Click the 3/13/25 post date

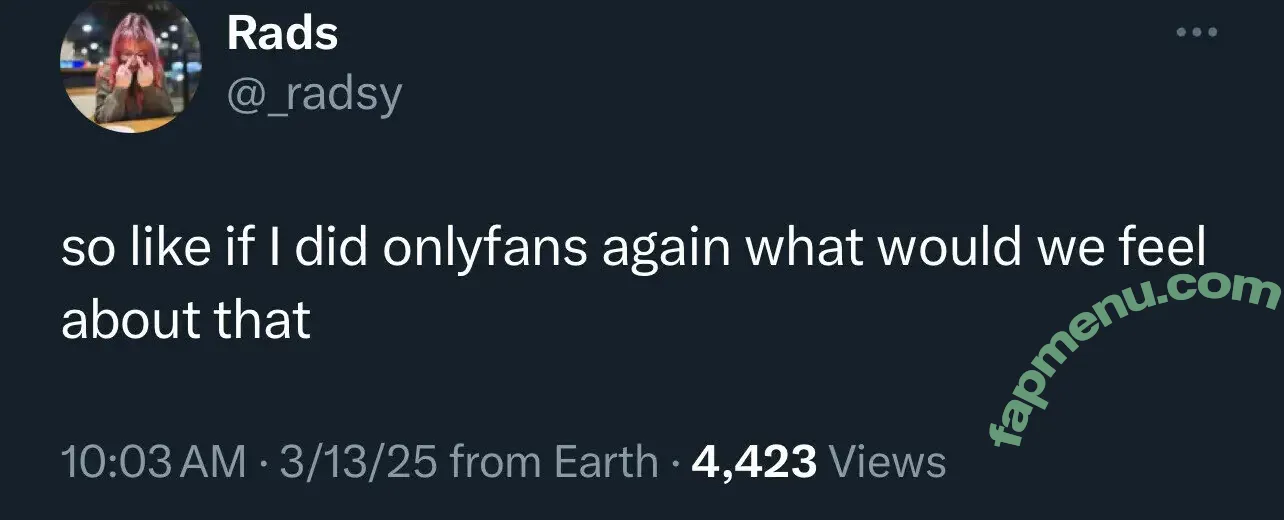pyautogui.click(x=359, y=462)
